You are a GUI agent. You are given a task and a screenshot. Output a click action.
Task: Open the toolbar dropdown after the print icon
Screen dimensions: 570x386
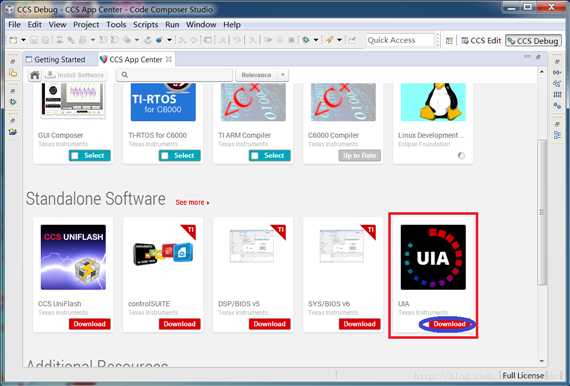pyautogui.click(x=93, y=40)
